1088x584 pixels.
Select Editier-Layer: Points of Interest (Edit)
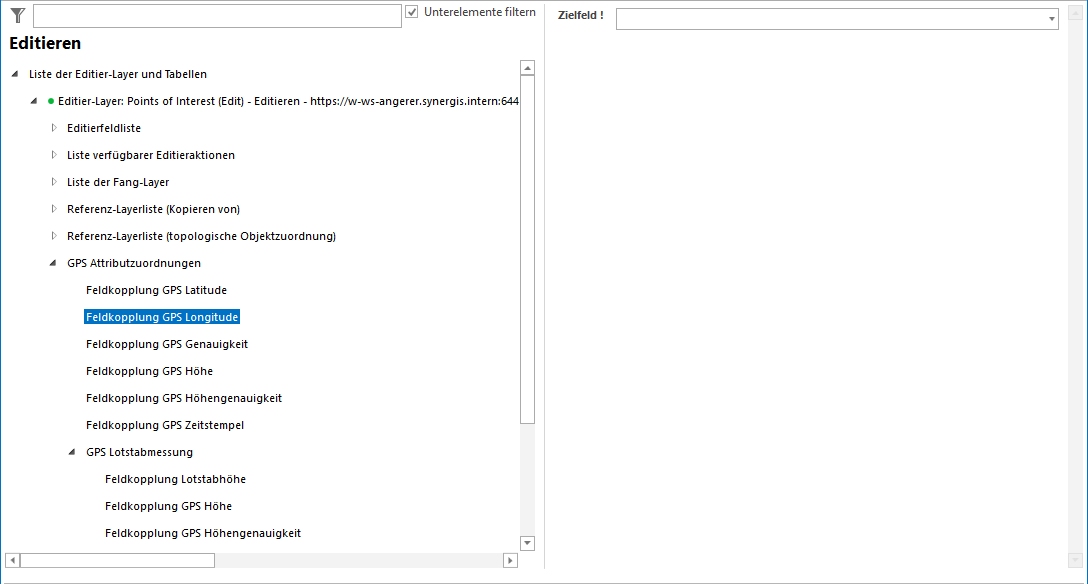coord(288,101)
